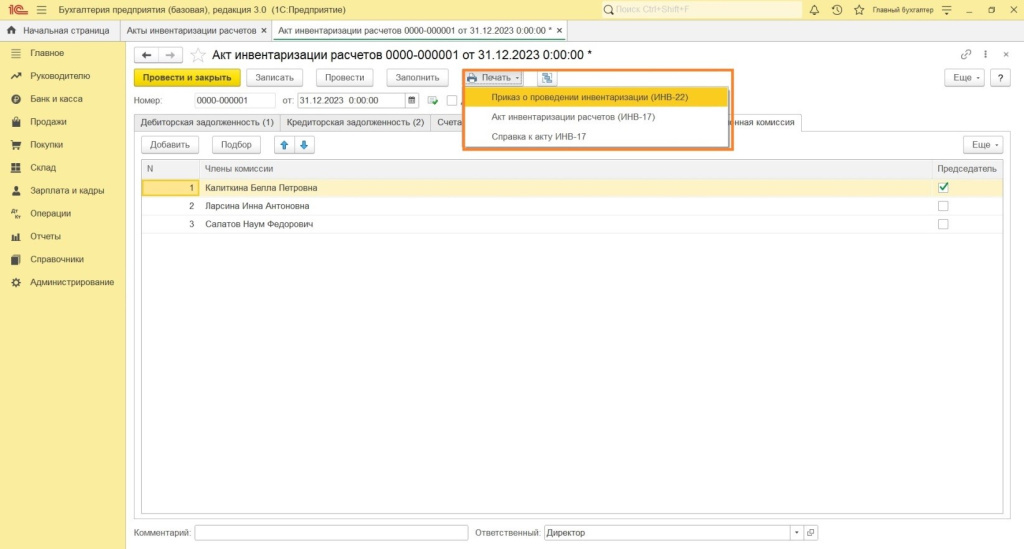Screen dimensions: 1024x549
Task: Check chairman box for Салатов Наум Федорович
Action: [x=942, y=225]
